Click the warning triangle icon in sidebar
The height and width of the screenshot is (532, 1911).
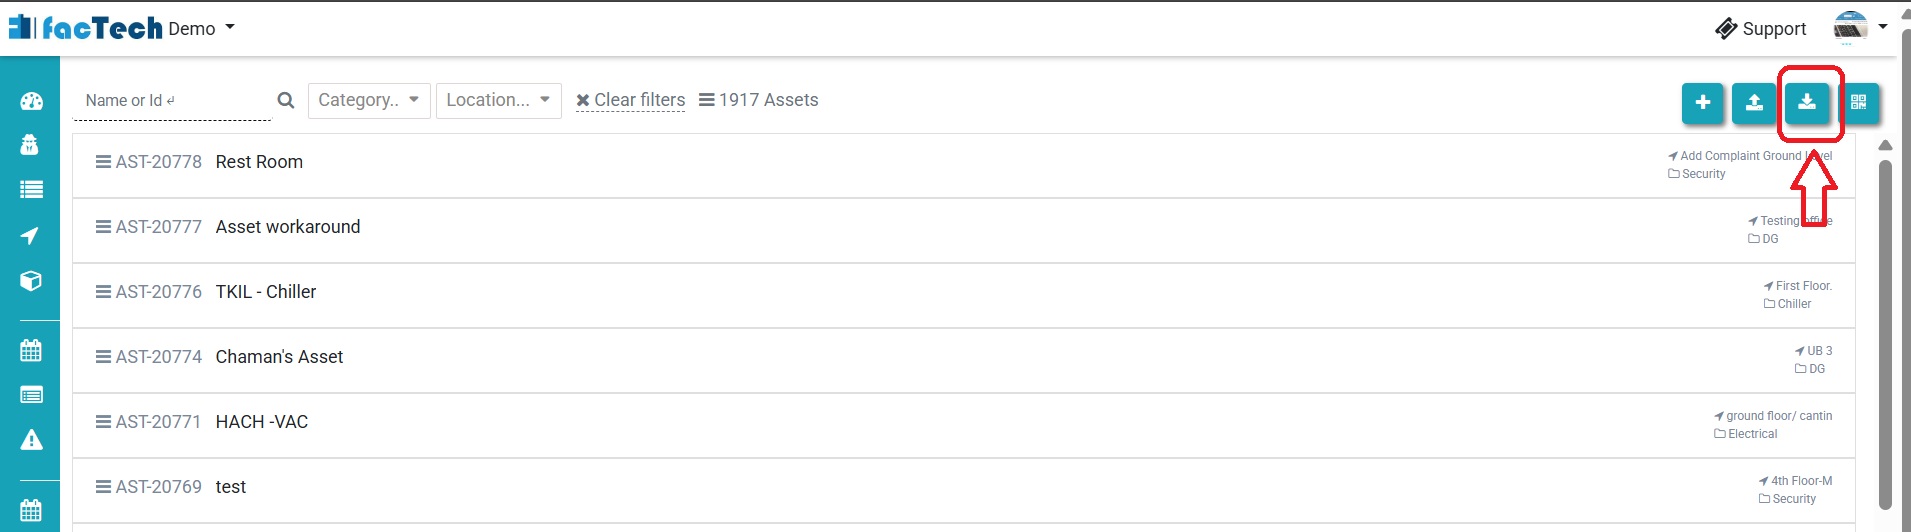click(x=31, y=440)
